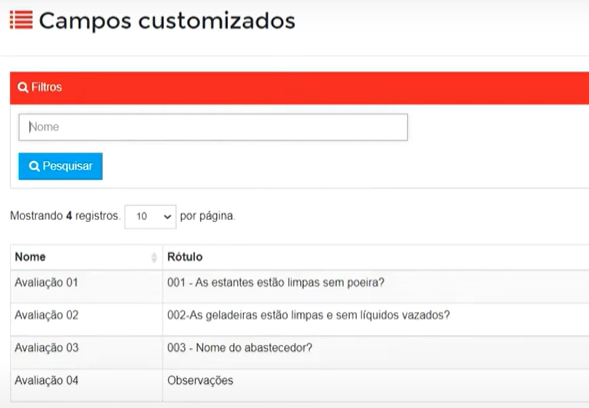
Task: Click the Rótulo column header
Action: pyautogui.click(x=185, y=257)
